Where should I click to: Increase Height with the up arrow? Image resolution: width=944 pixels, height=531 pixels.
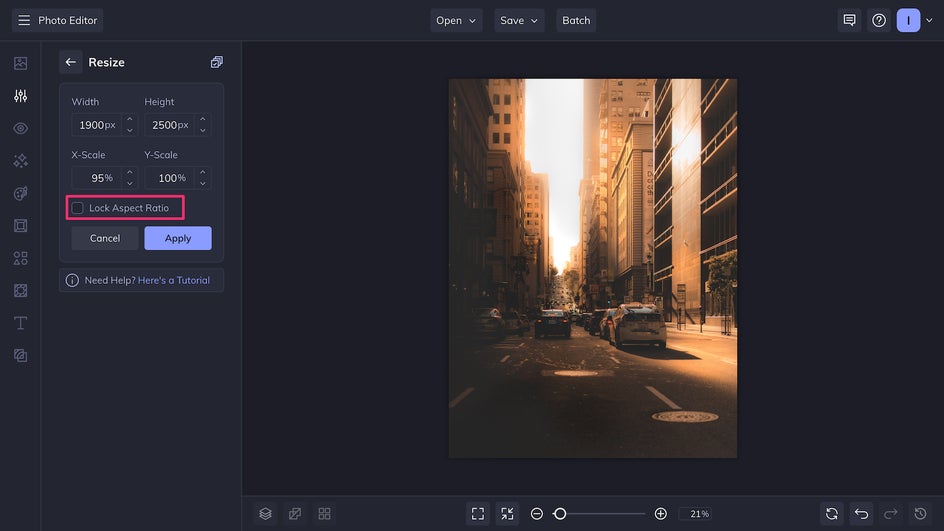203,119
